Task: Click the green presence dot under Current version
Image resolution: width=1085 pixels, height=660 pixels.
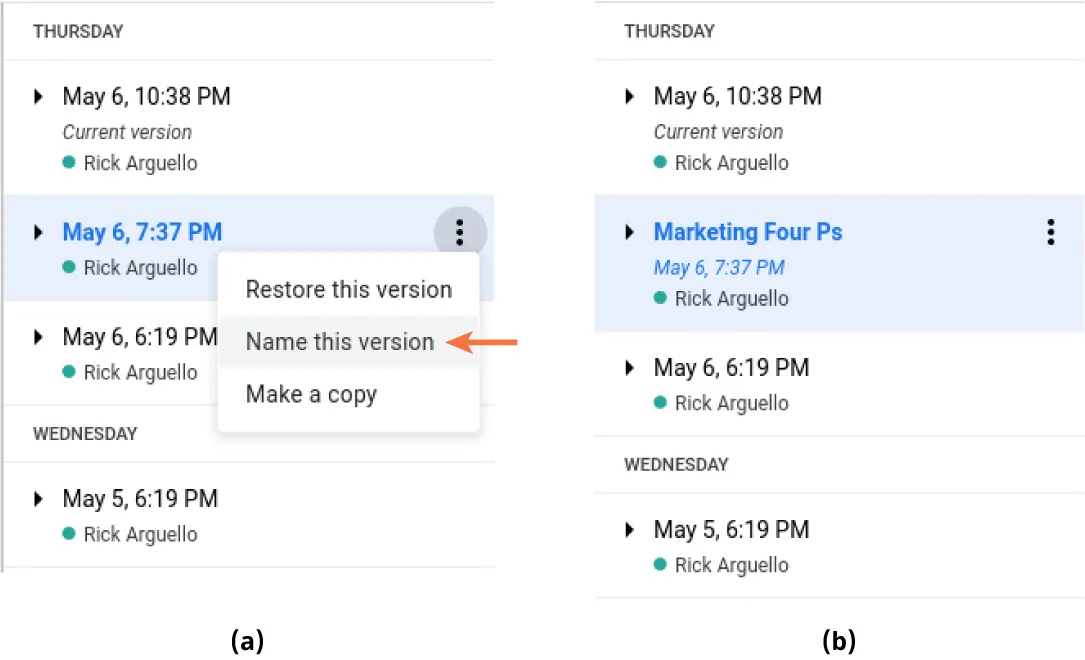Action: coord(69,162)
